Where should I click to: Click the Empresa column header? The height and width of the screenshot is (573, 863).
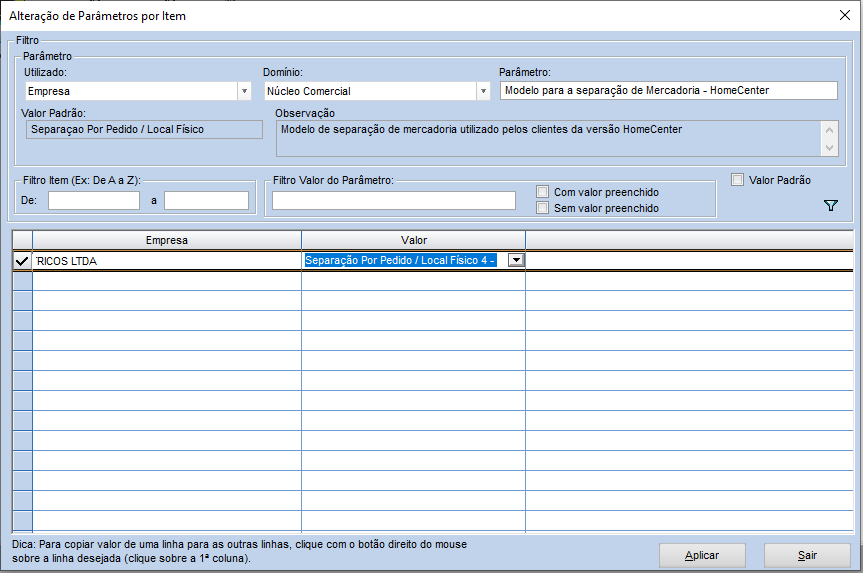click(167, 240)
